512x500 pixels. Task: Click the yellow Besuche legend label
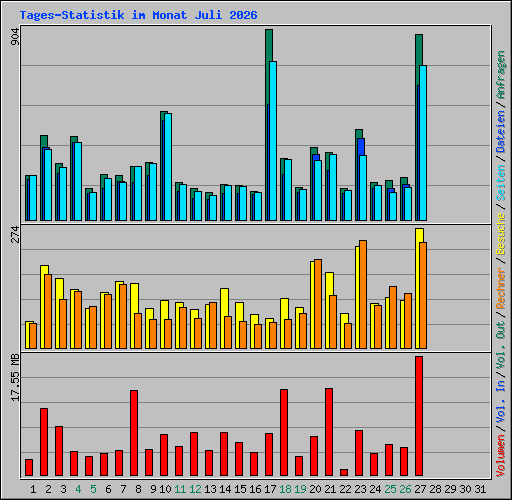coord(501,234)
